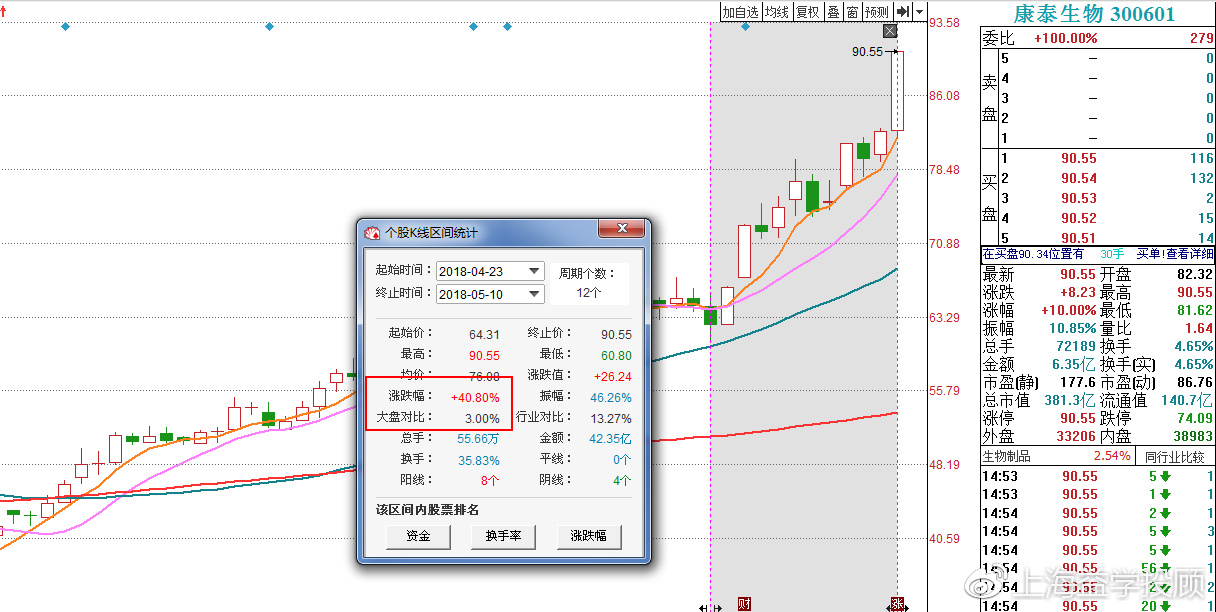Open the 同行业比较 industry comparison link
Screen dimensions: 1216x612
[x=1177, y=456]
